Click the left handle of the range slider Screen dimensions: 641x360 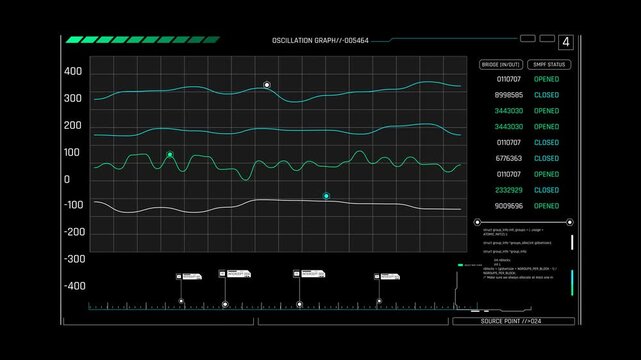coord(477,222)
